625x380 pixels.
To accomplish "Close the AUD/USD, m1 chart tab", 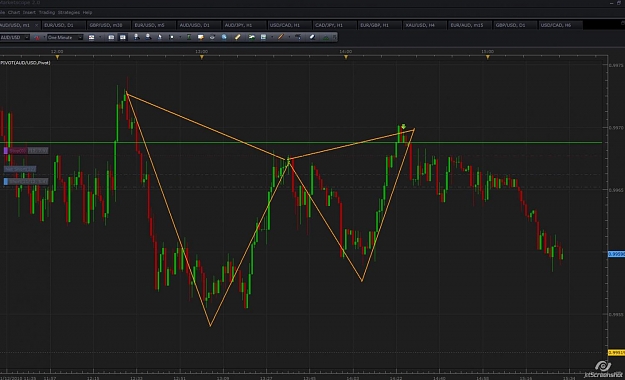I will pyautogui.click(x=36, y=25).
